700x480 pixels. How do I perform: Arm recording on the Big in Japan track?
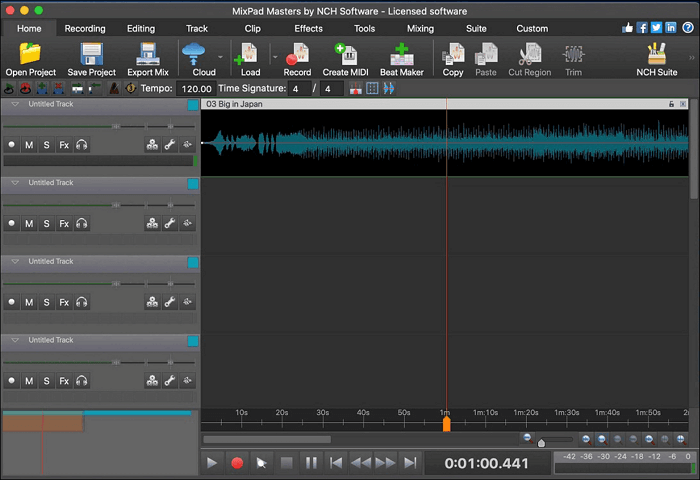pyautogui.click(x=12, y=145)
